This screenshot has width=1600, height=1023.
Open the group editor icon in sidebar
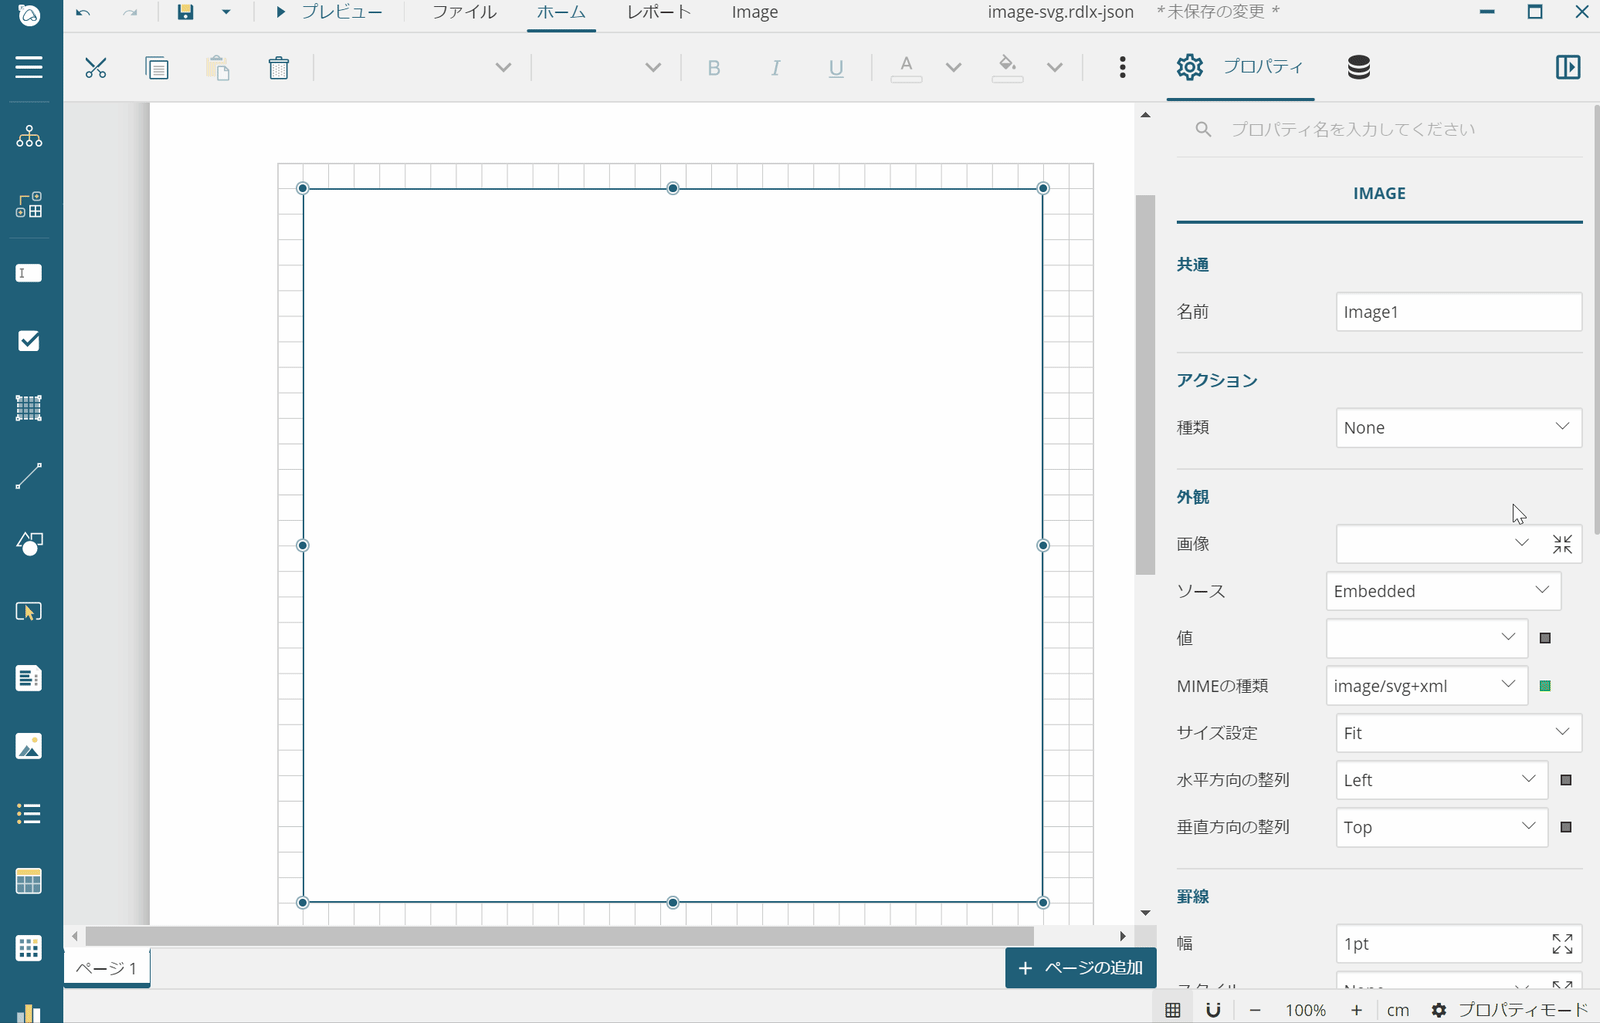29,204
